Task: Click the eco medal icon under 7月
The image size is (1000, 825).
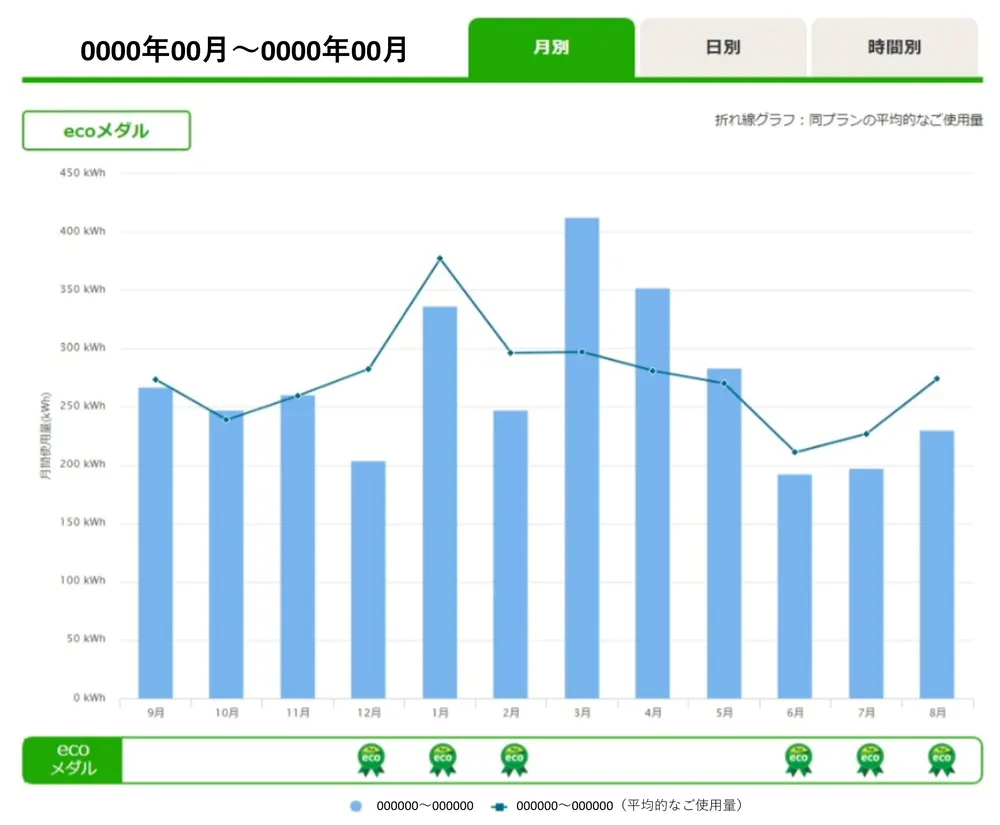Action: [868, 760]
